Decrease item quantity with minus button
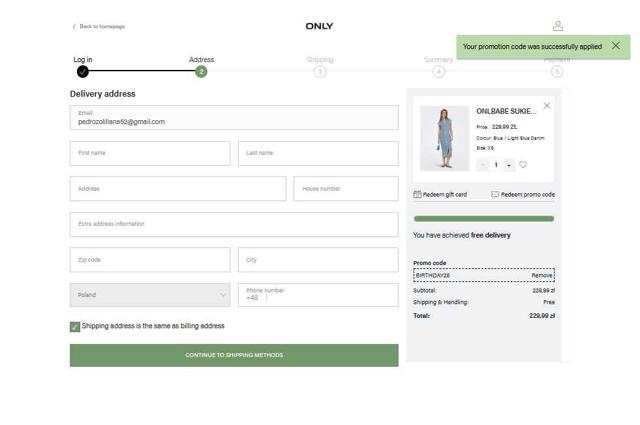The width and height of the screenshot is (640, 425). pyautogui.click(x=483, y=165)
